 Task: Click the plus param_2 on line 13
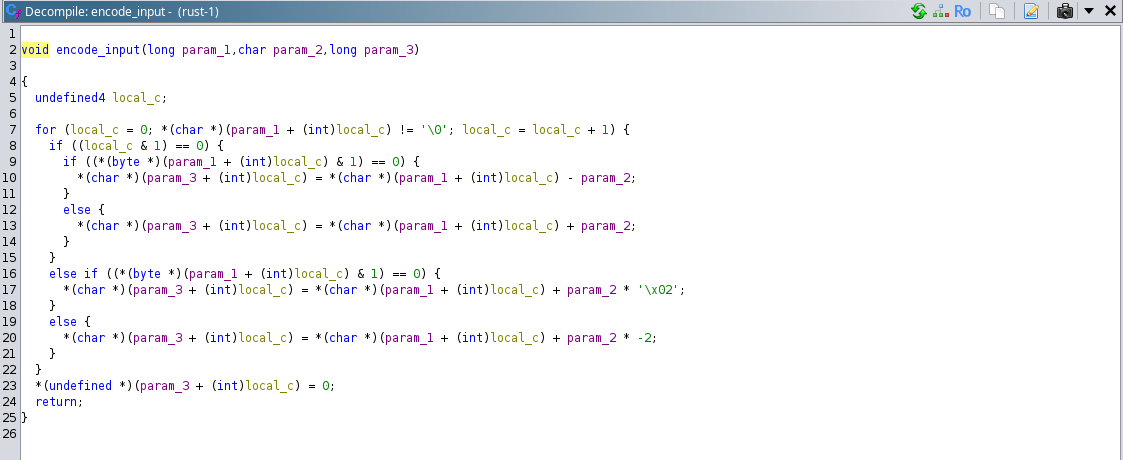[600, 226]
